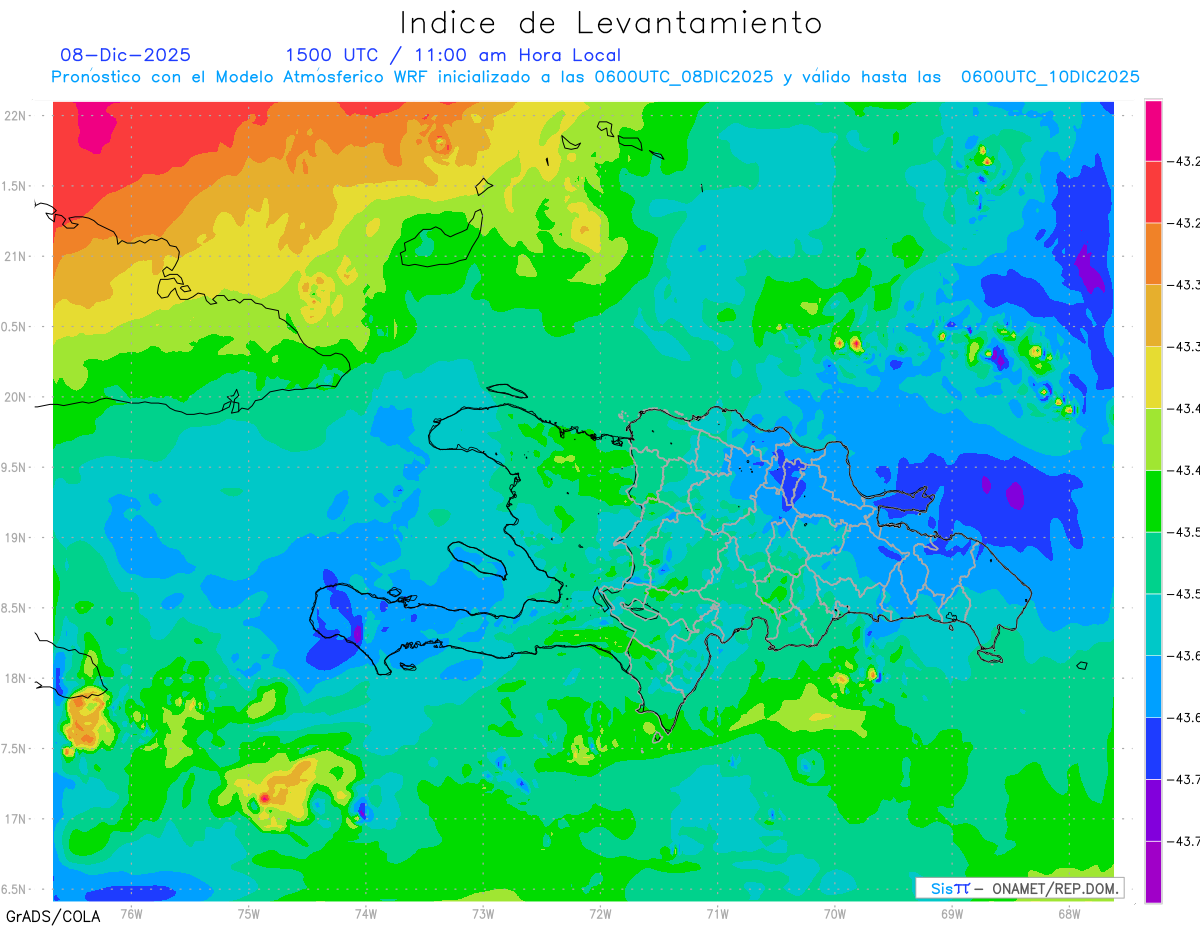Click the bottom purple legend swatch
Screen dimensions: 1200x927
point(1153,871)
